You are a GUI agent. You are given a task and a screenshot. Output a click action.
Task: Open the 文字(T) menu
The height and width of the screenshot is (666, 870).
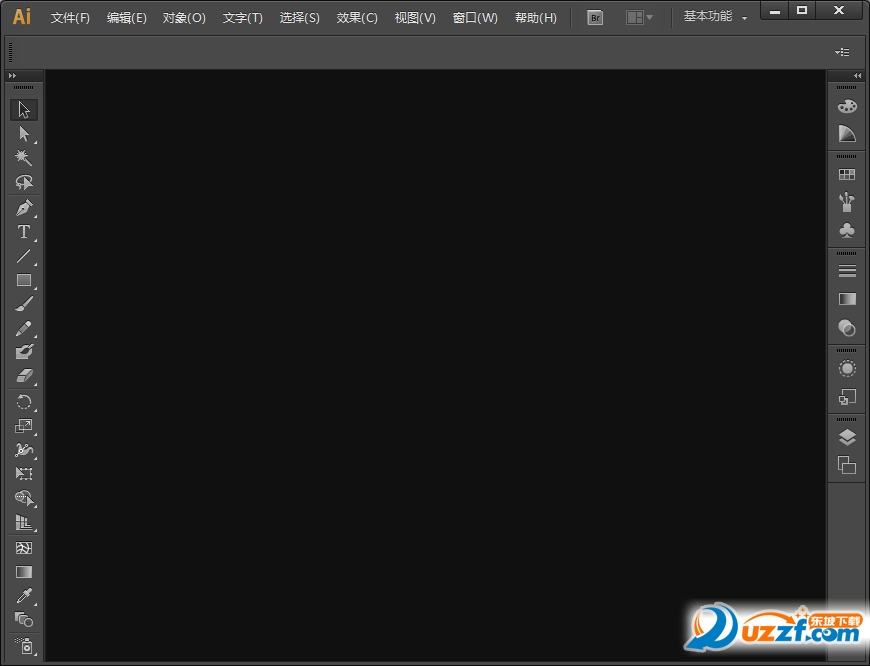pyautogui.click(x=242, y=18)
